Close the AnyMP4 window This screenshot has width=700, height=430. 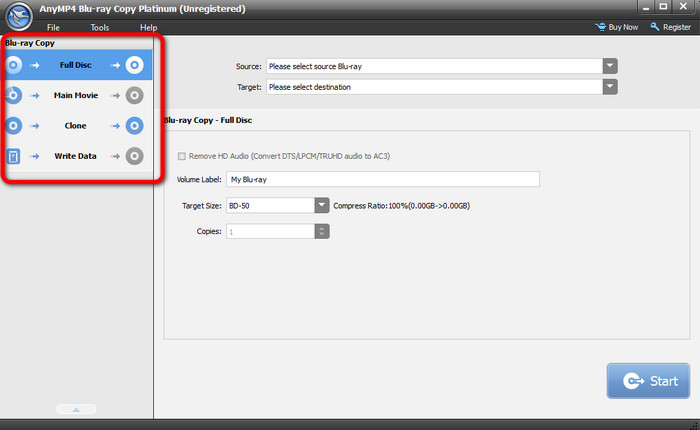click(x=683, y=7)
